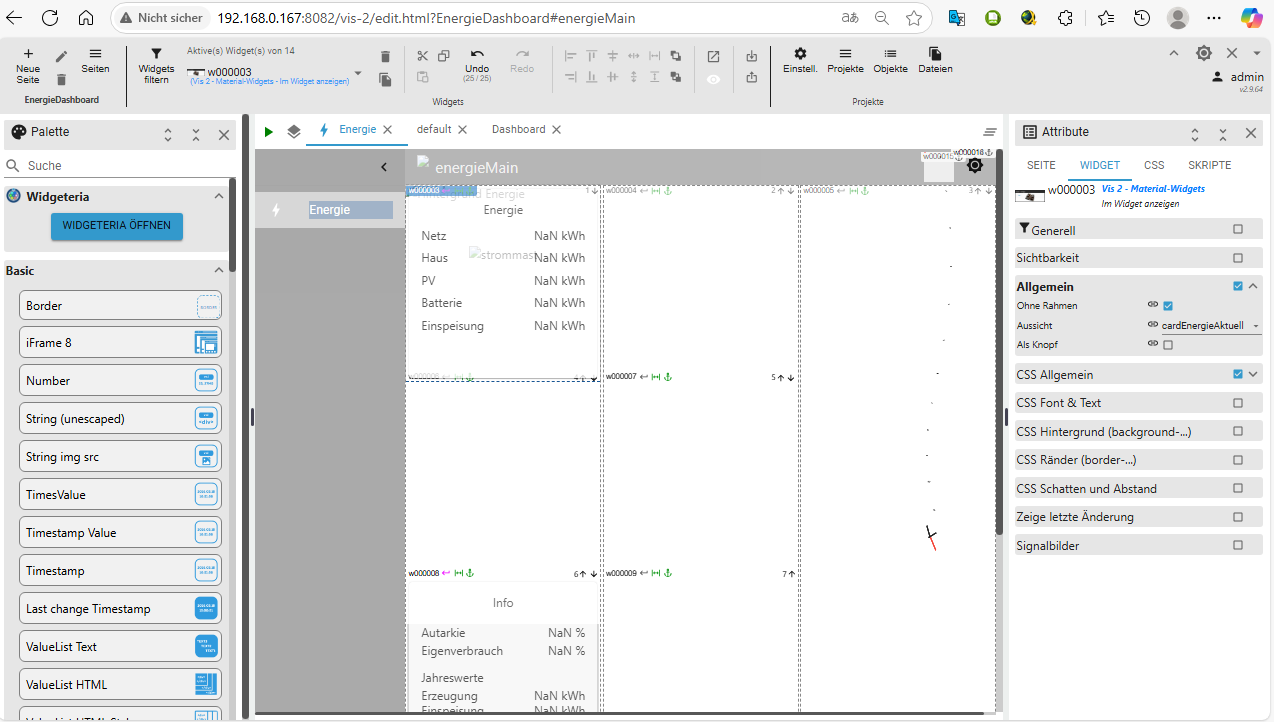
Task: Open the Dateien file manager
Action: coord(935,61)
